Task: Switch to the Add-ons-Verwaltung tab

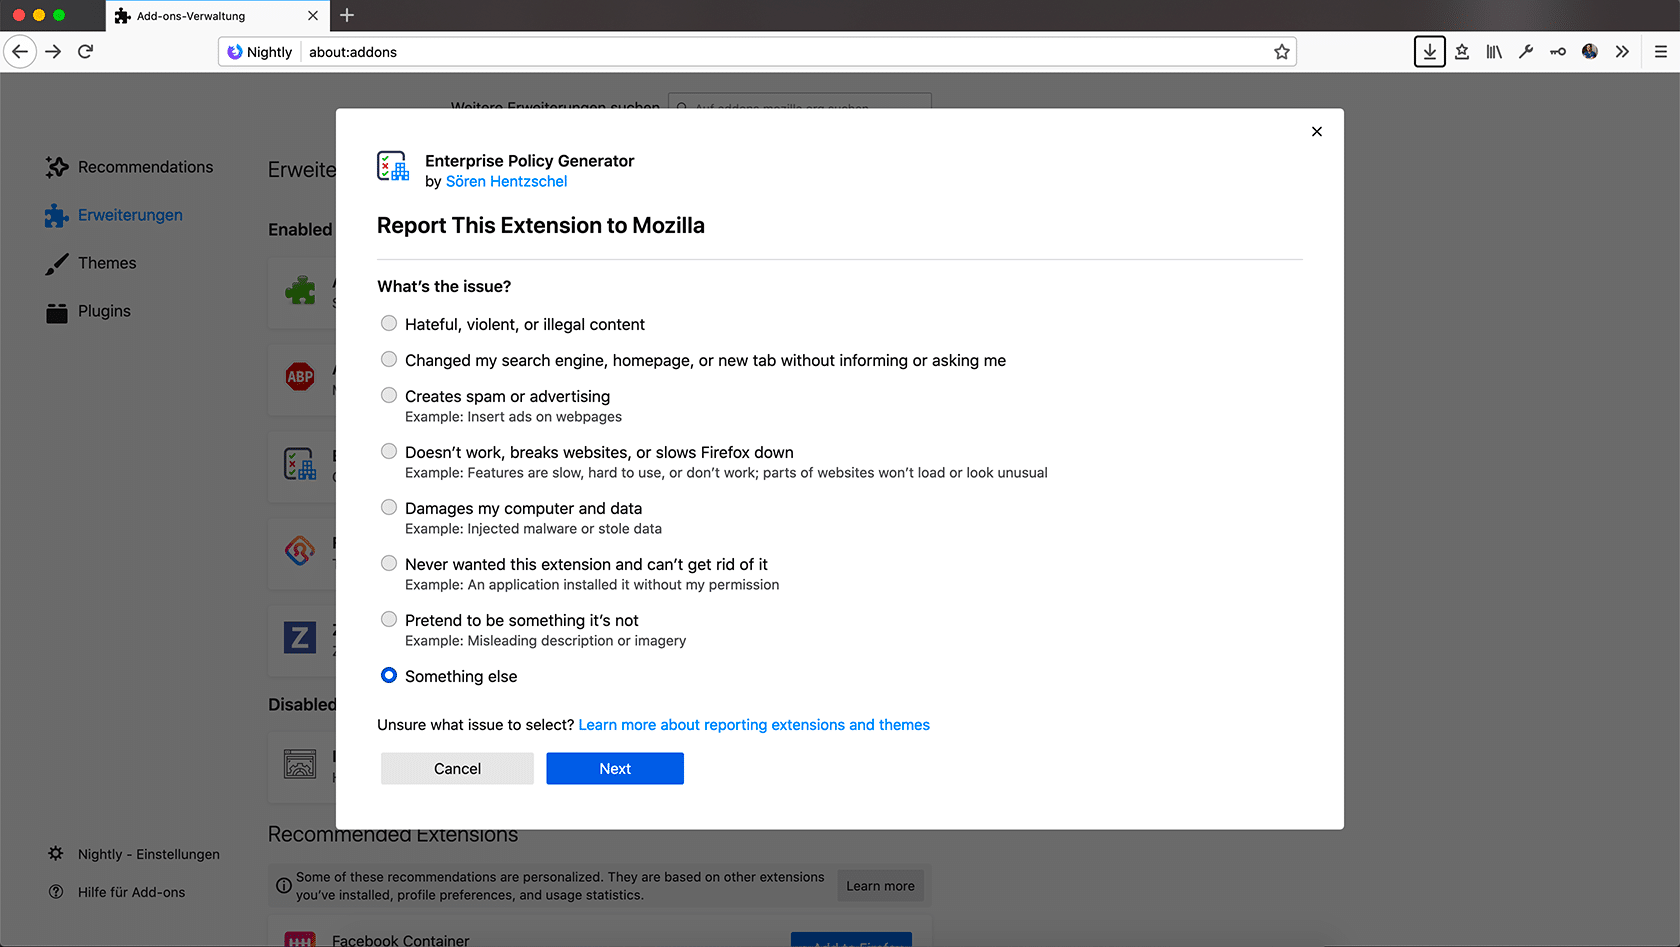Action: [x=216, y=16]
